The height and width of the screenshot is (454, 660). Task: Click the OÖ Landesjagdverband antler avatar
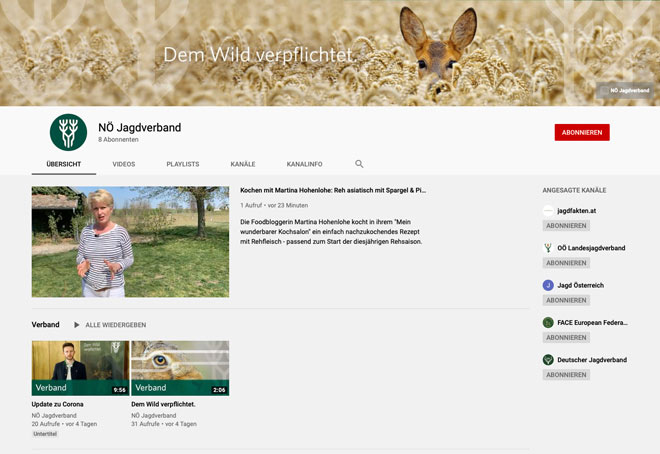(548, 248)
